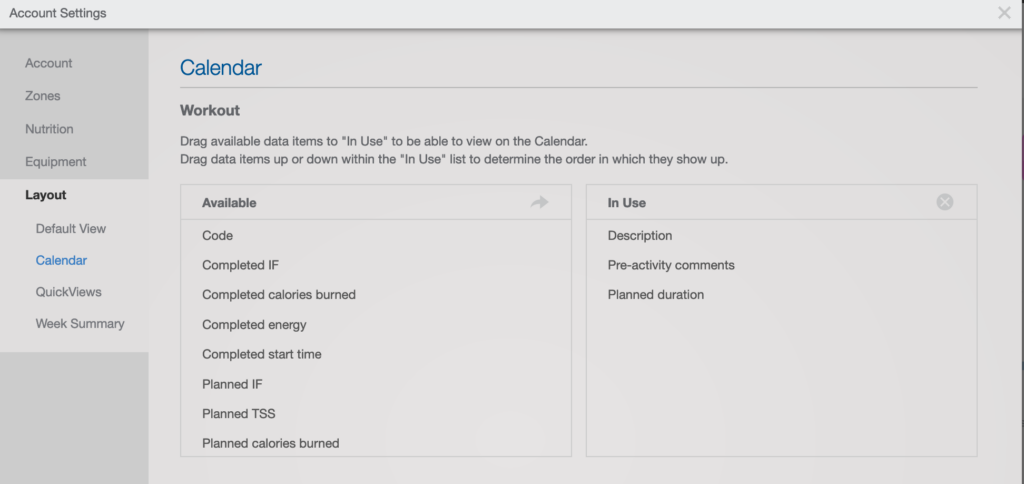Click the clear-all X icon in In Use header
The image size is (1024, 484).
[x=944, y=202]
